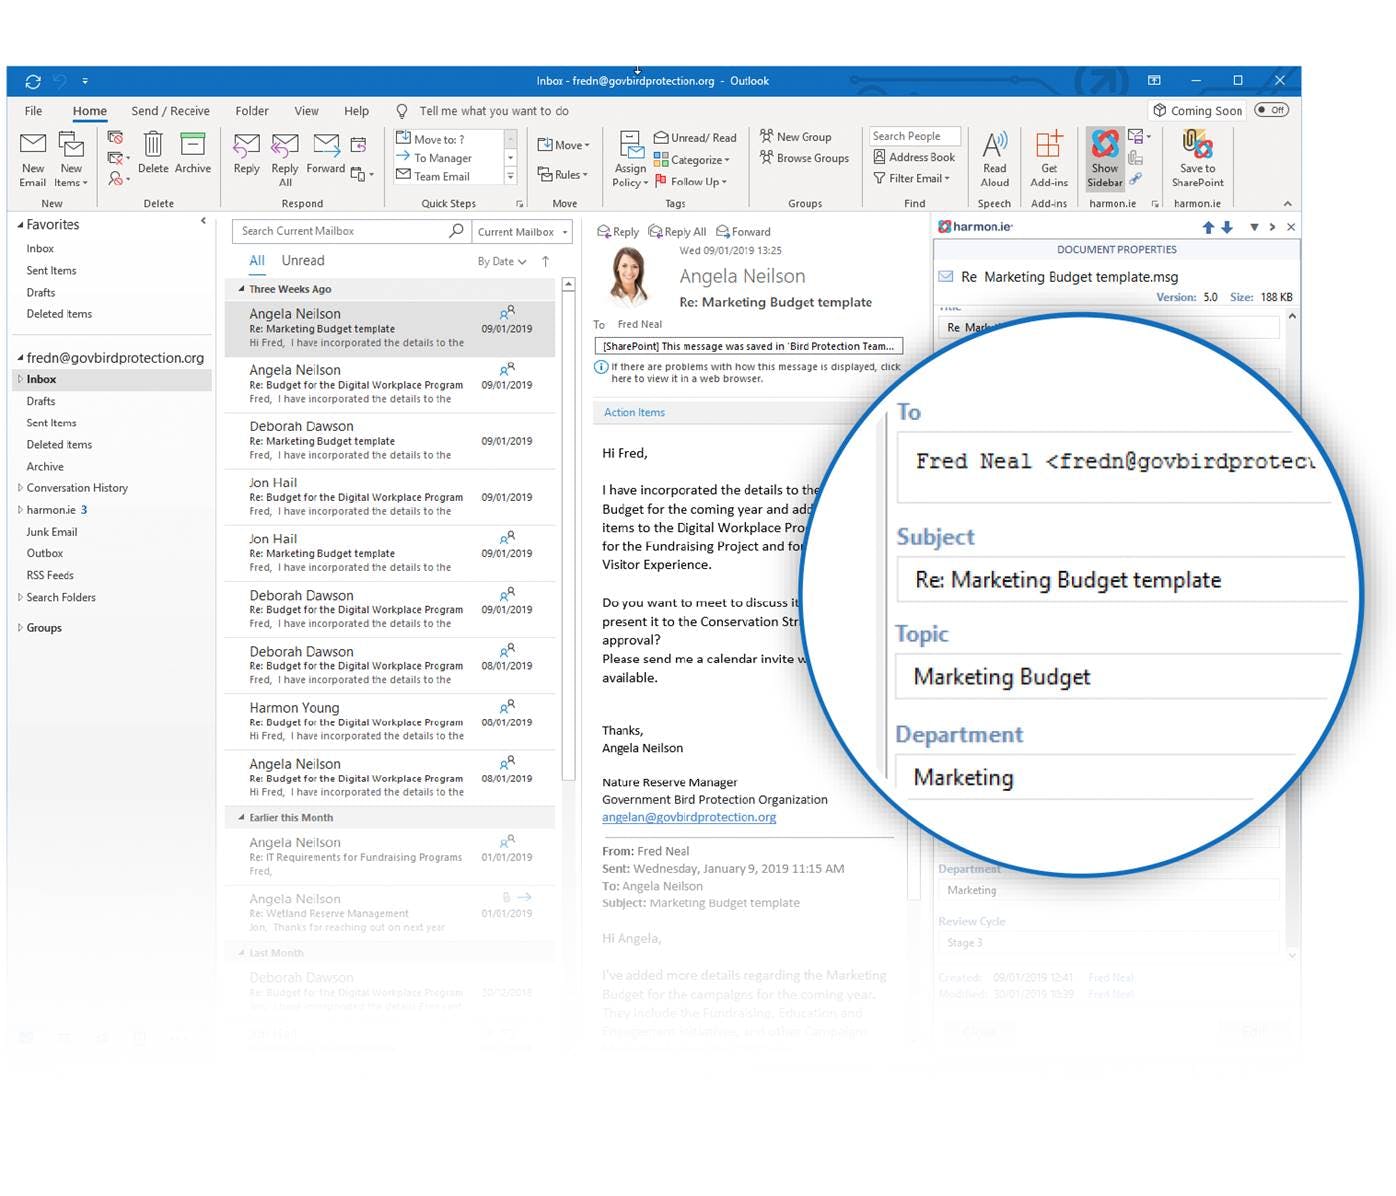Open the File tab
Viewport: 1396px width, 1196px height.
(33, 111)
